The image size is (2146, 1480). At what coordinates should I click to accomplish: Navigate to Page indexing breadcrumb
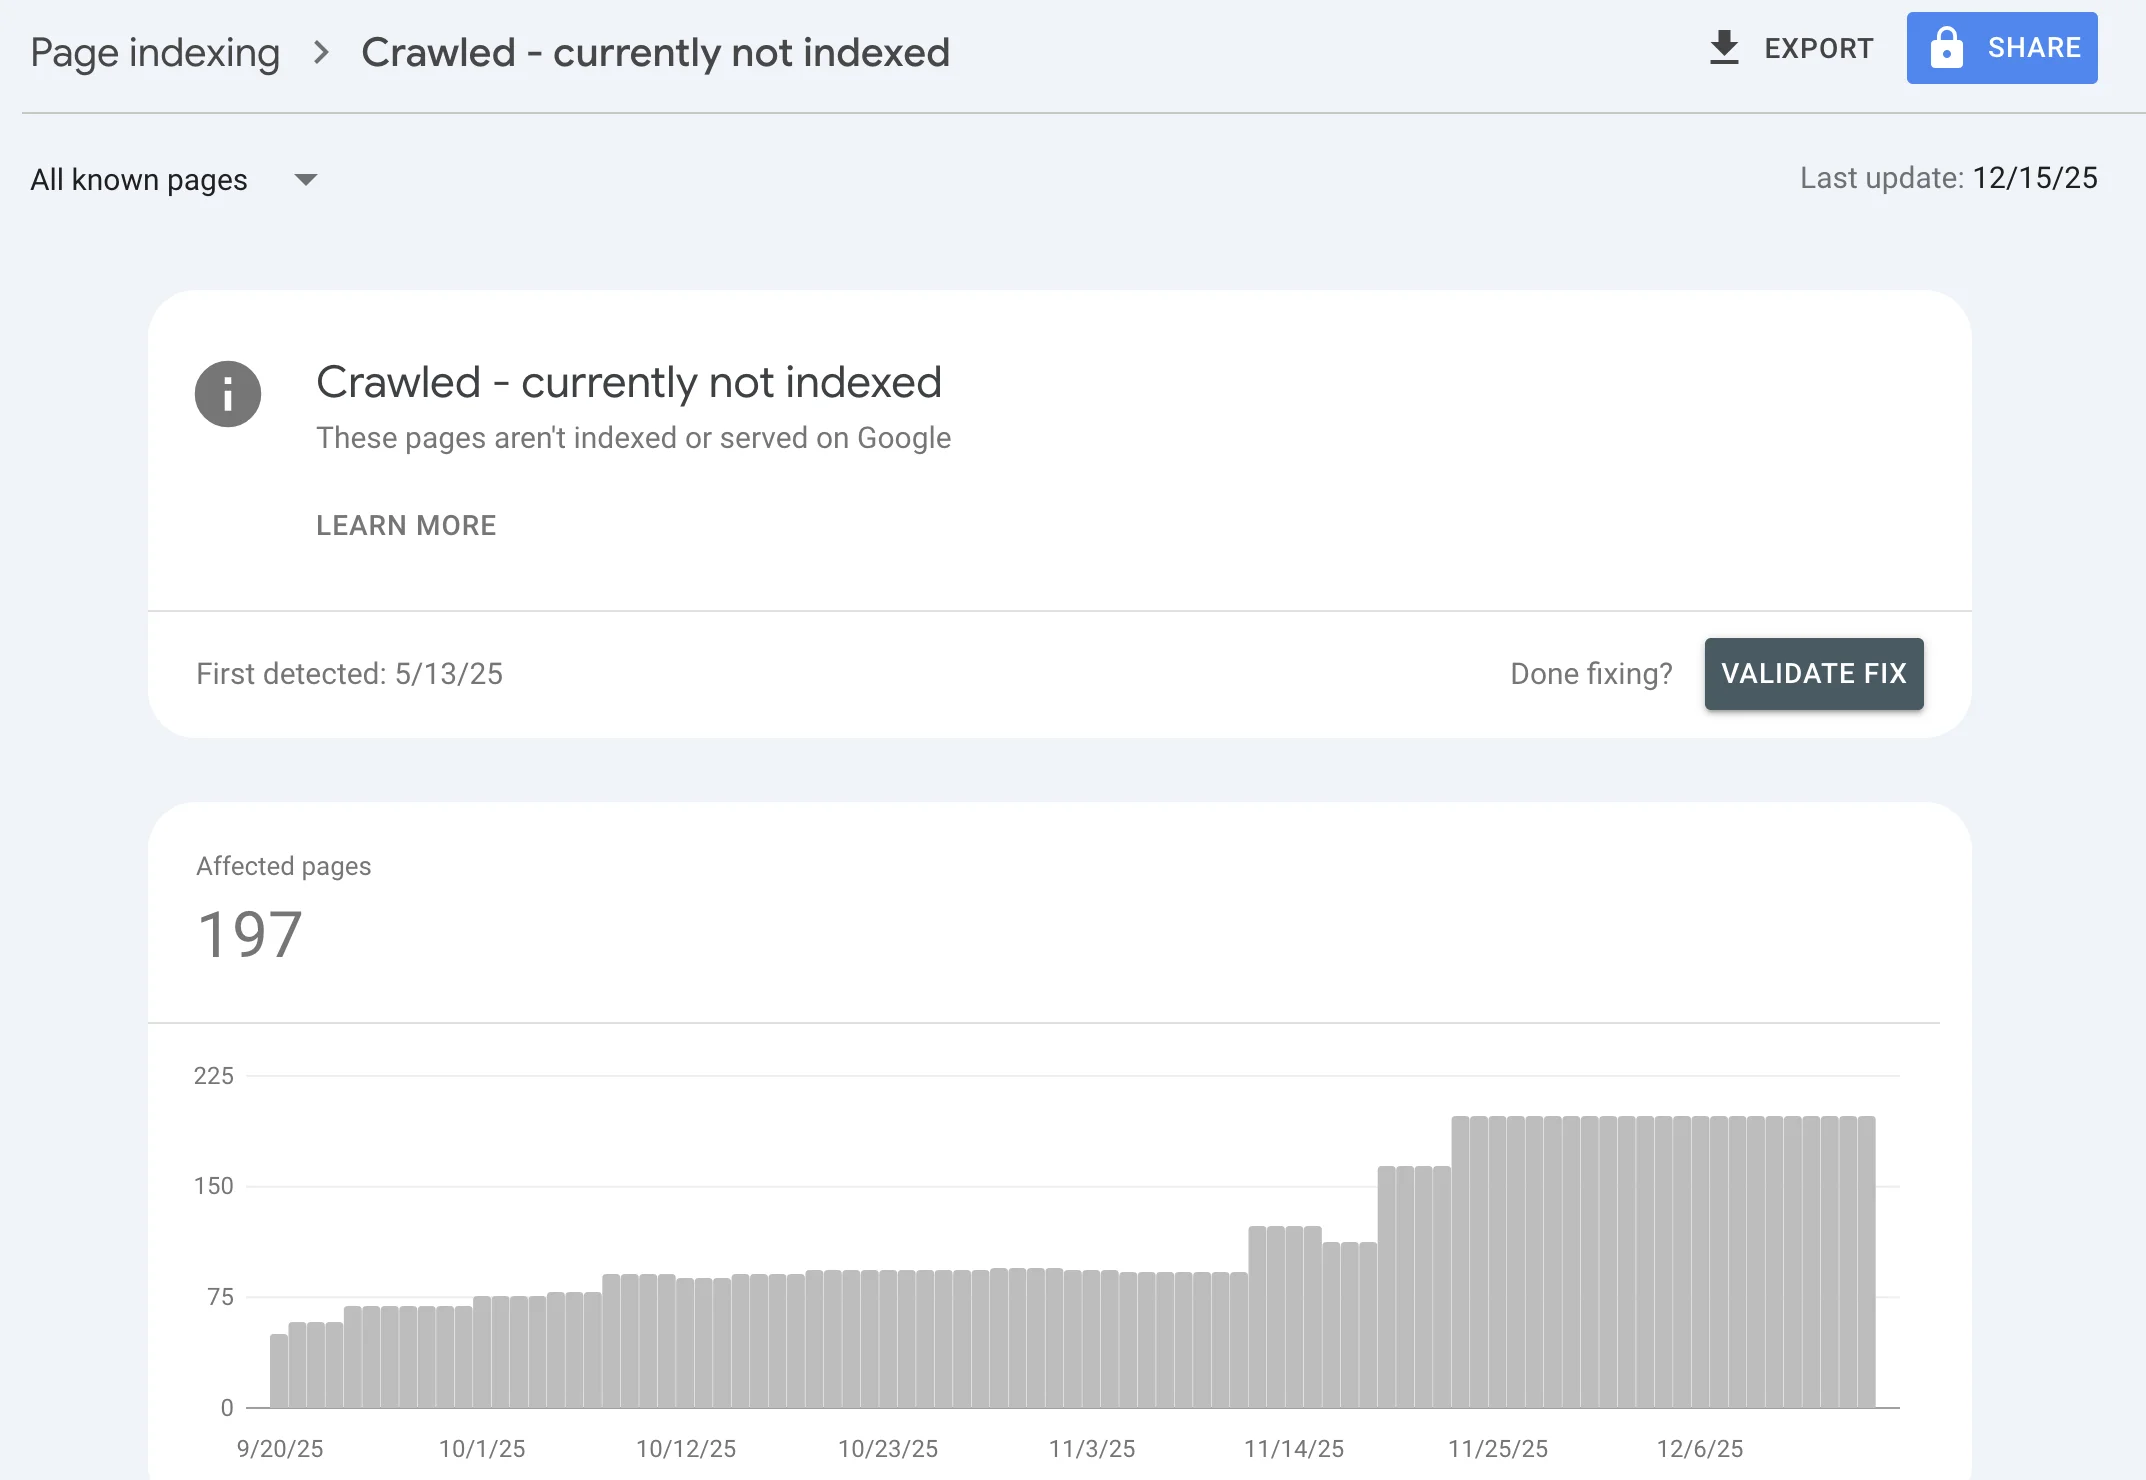point(155,51)
